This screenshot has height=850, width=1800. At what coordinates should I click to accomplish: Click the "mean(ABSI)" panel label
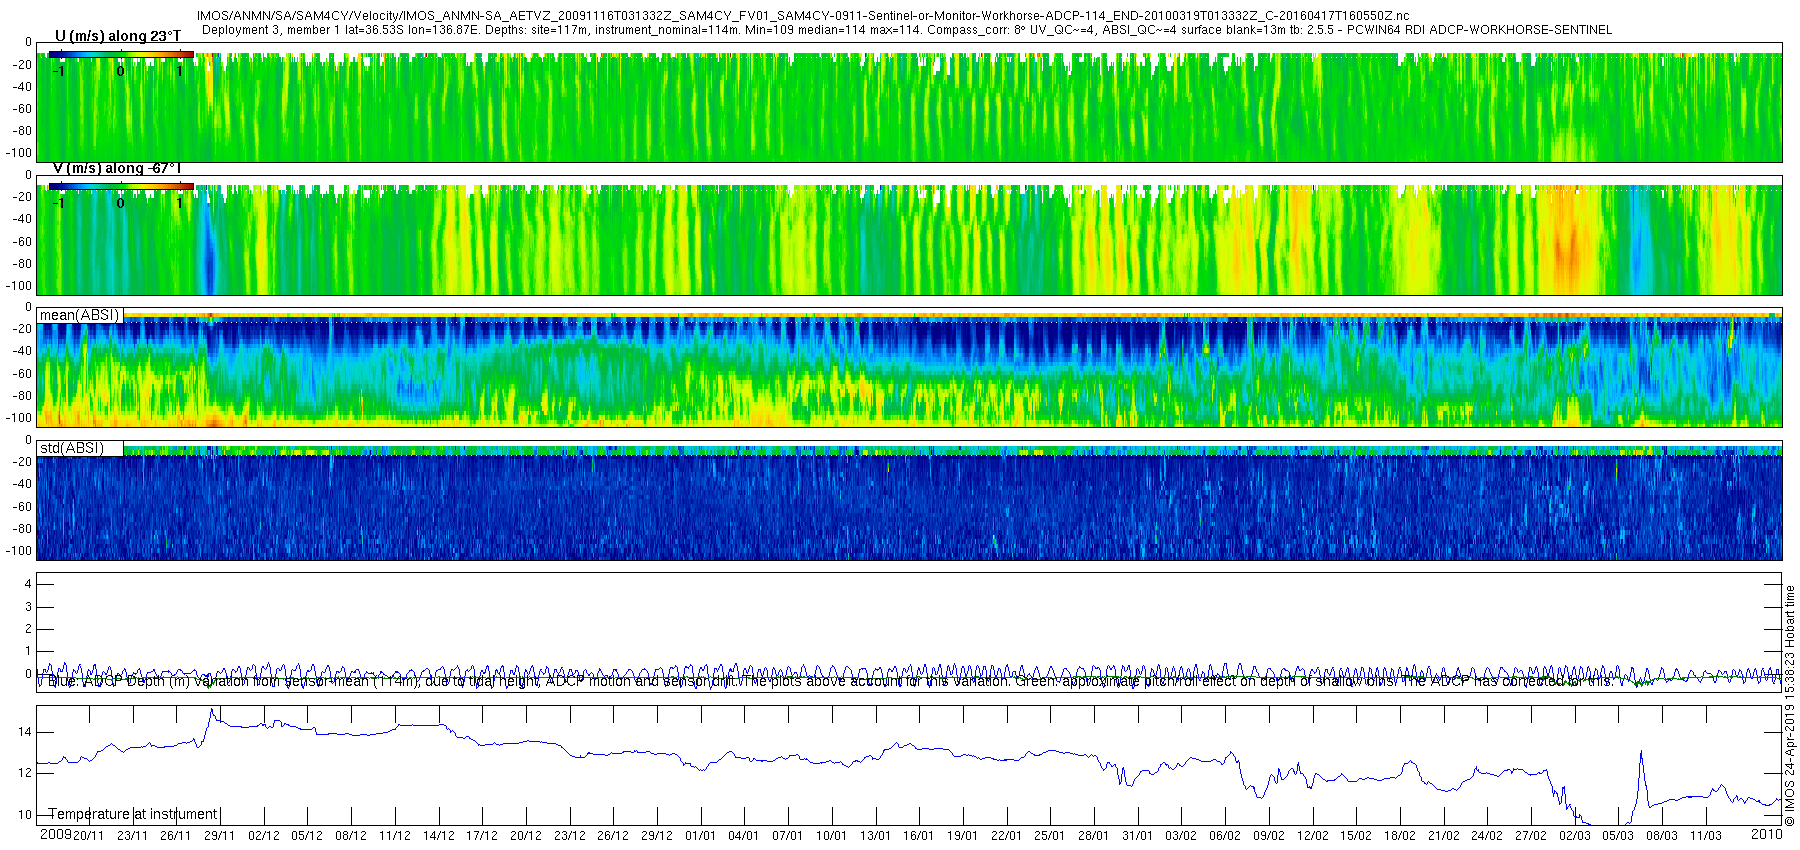point(80,315)
